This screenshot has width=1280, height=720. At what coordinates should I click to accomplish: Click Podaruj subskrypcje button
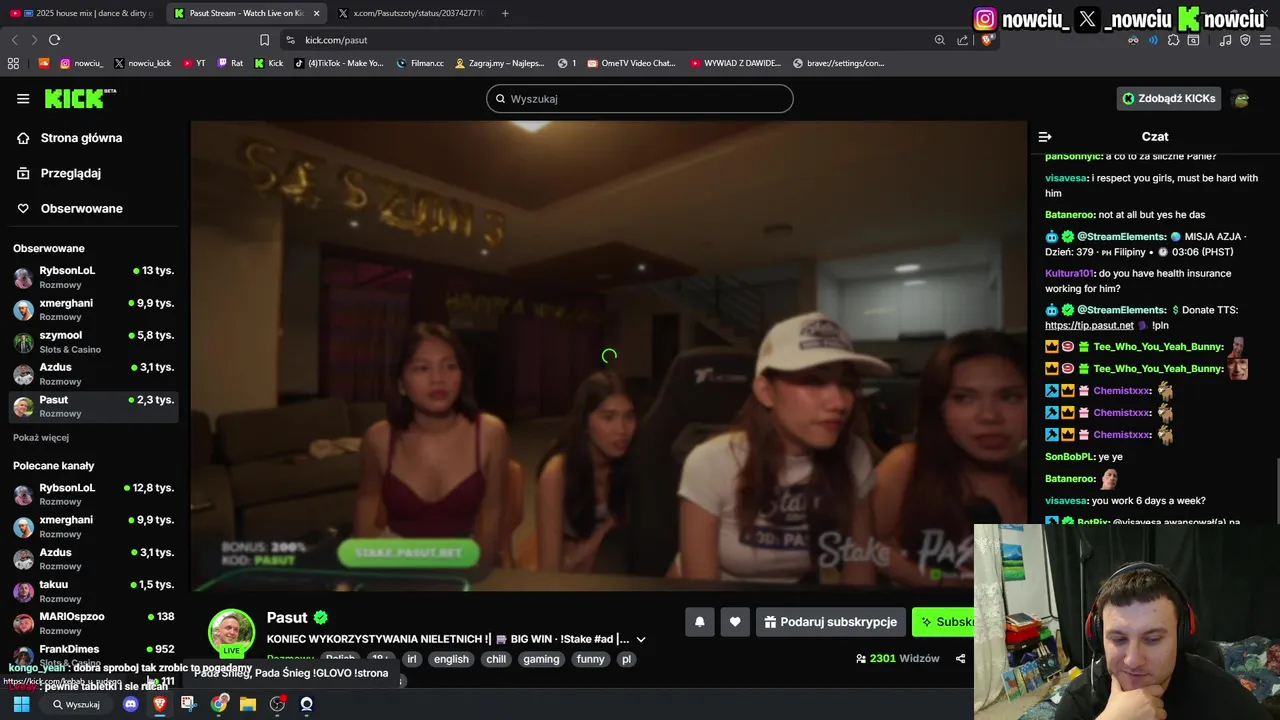click(831, 622)
